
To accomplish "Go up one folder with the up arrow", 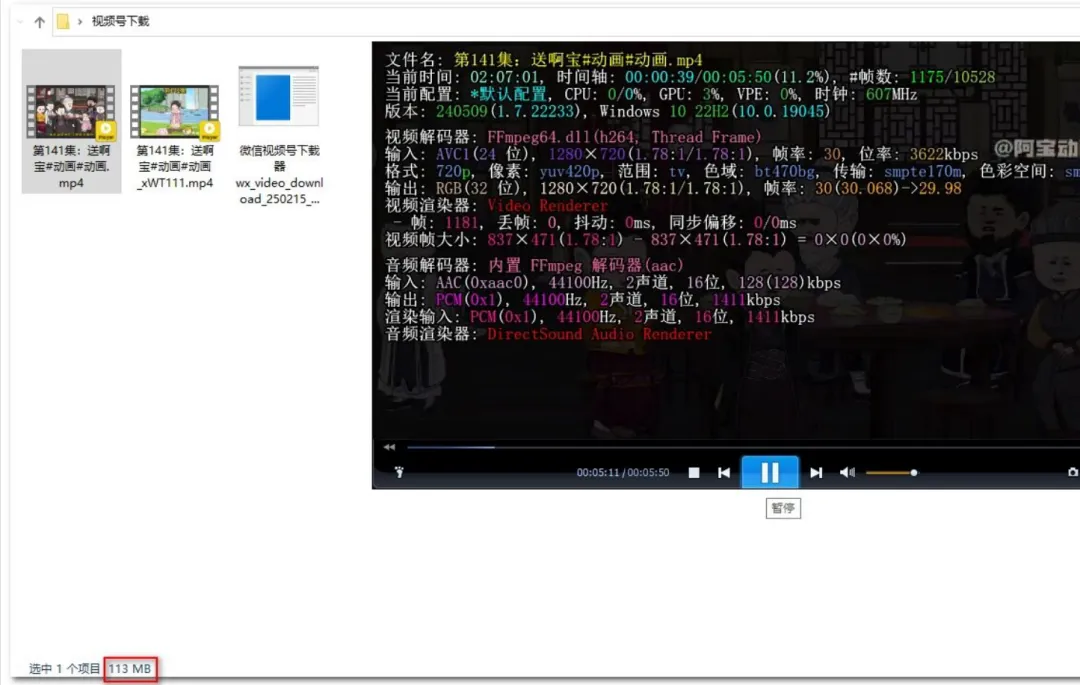I will 39,22.
